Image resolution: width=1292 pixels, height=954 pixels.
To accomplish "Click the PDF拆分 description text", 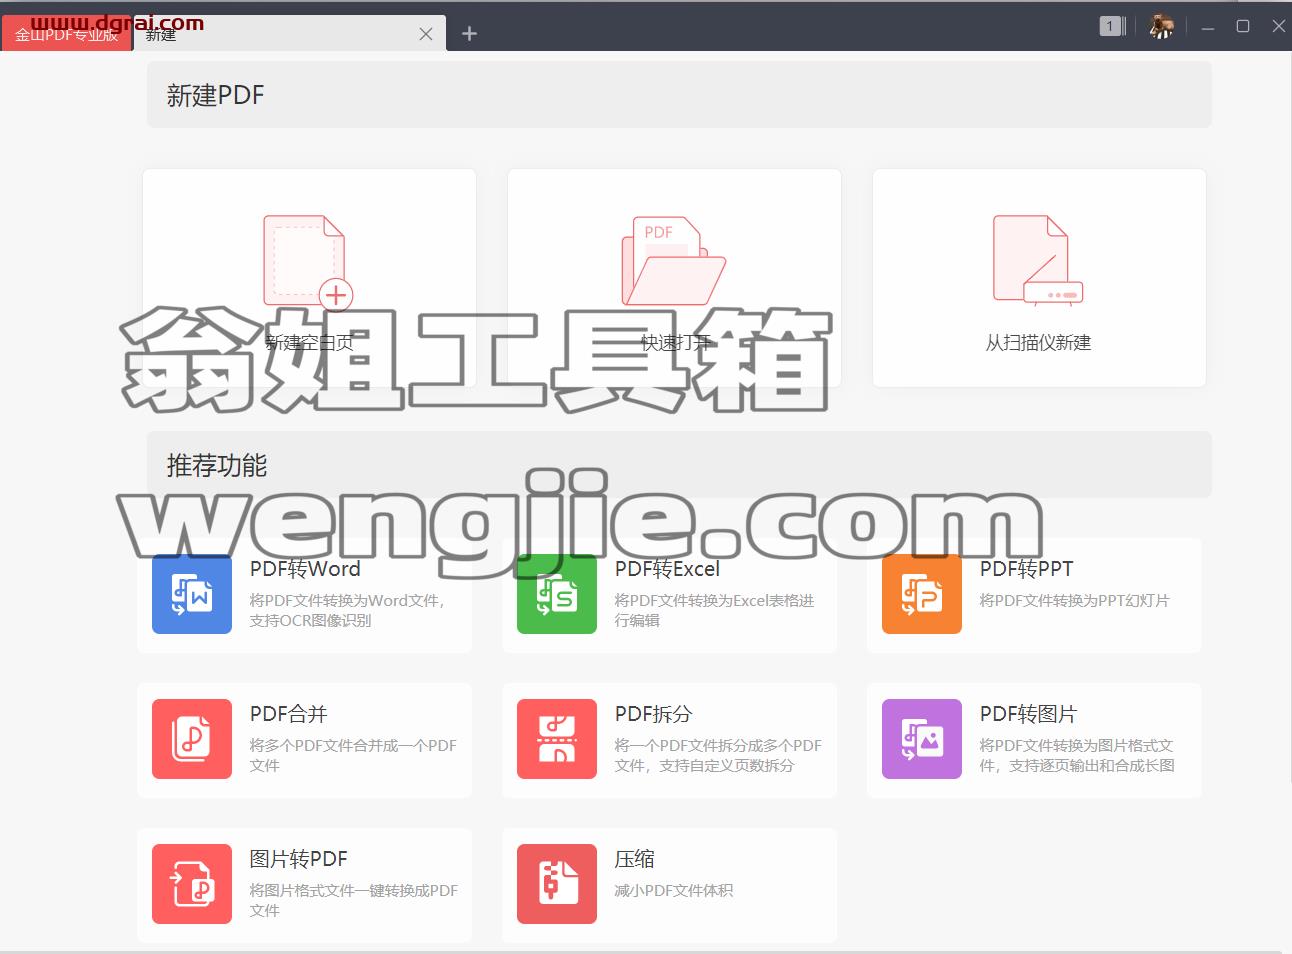I will pyautogui.click(x=718, y=755).
